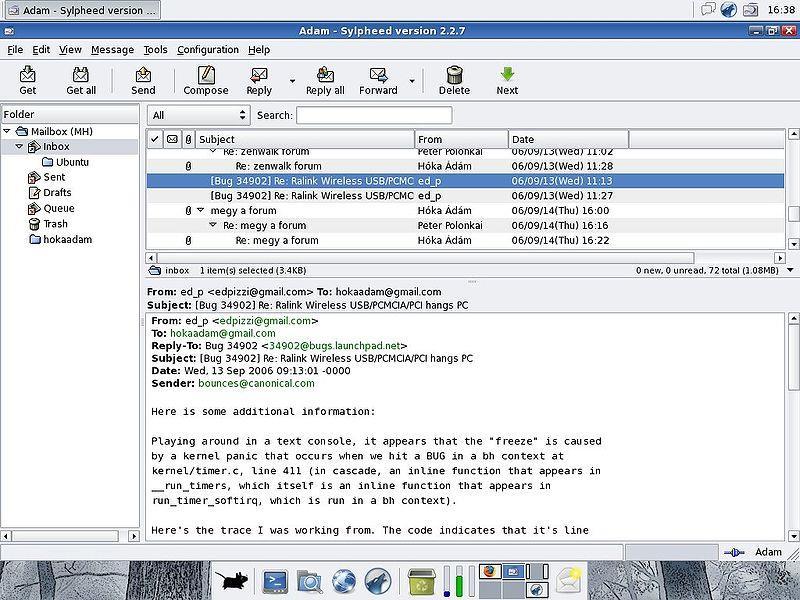The image size is (800, 600).
Task: Click the chat bubbles icon in the system tray
Action: (708, 10)
